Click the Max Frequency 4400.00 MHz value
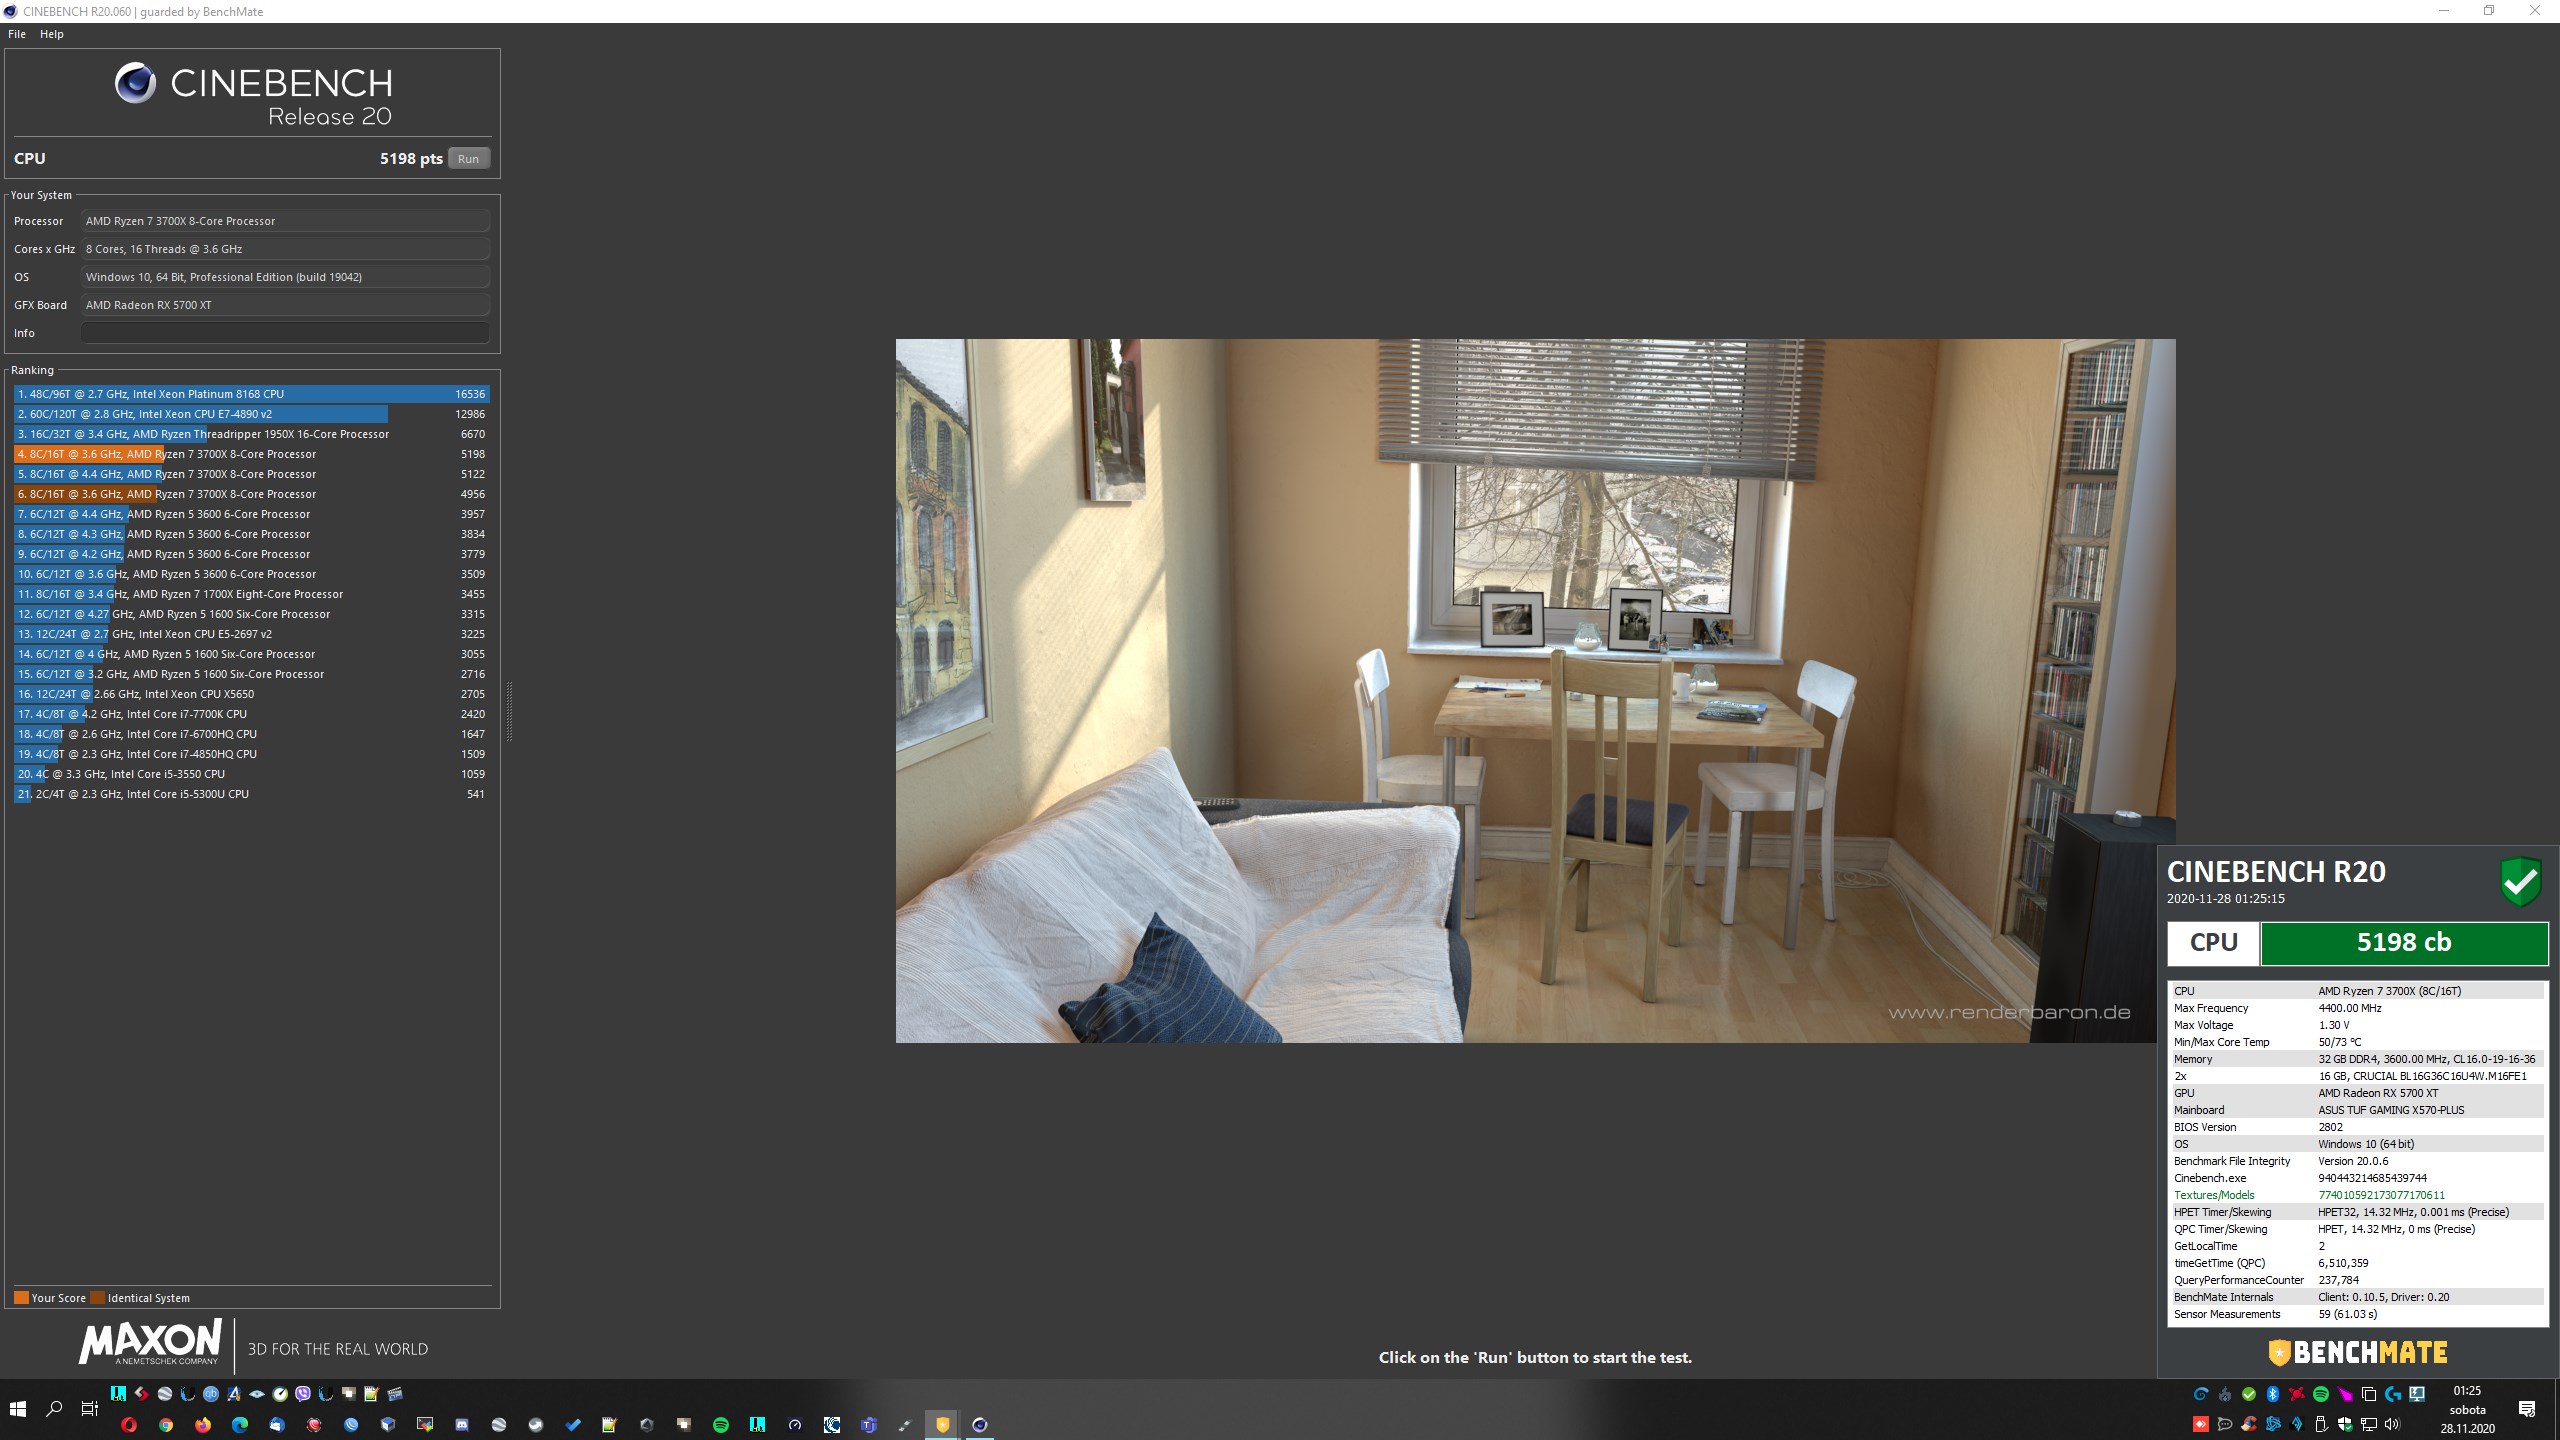This screenshot has width=2560, height=1440. pyautogui.click(x=2350, y=1008)
